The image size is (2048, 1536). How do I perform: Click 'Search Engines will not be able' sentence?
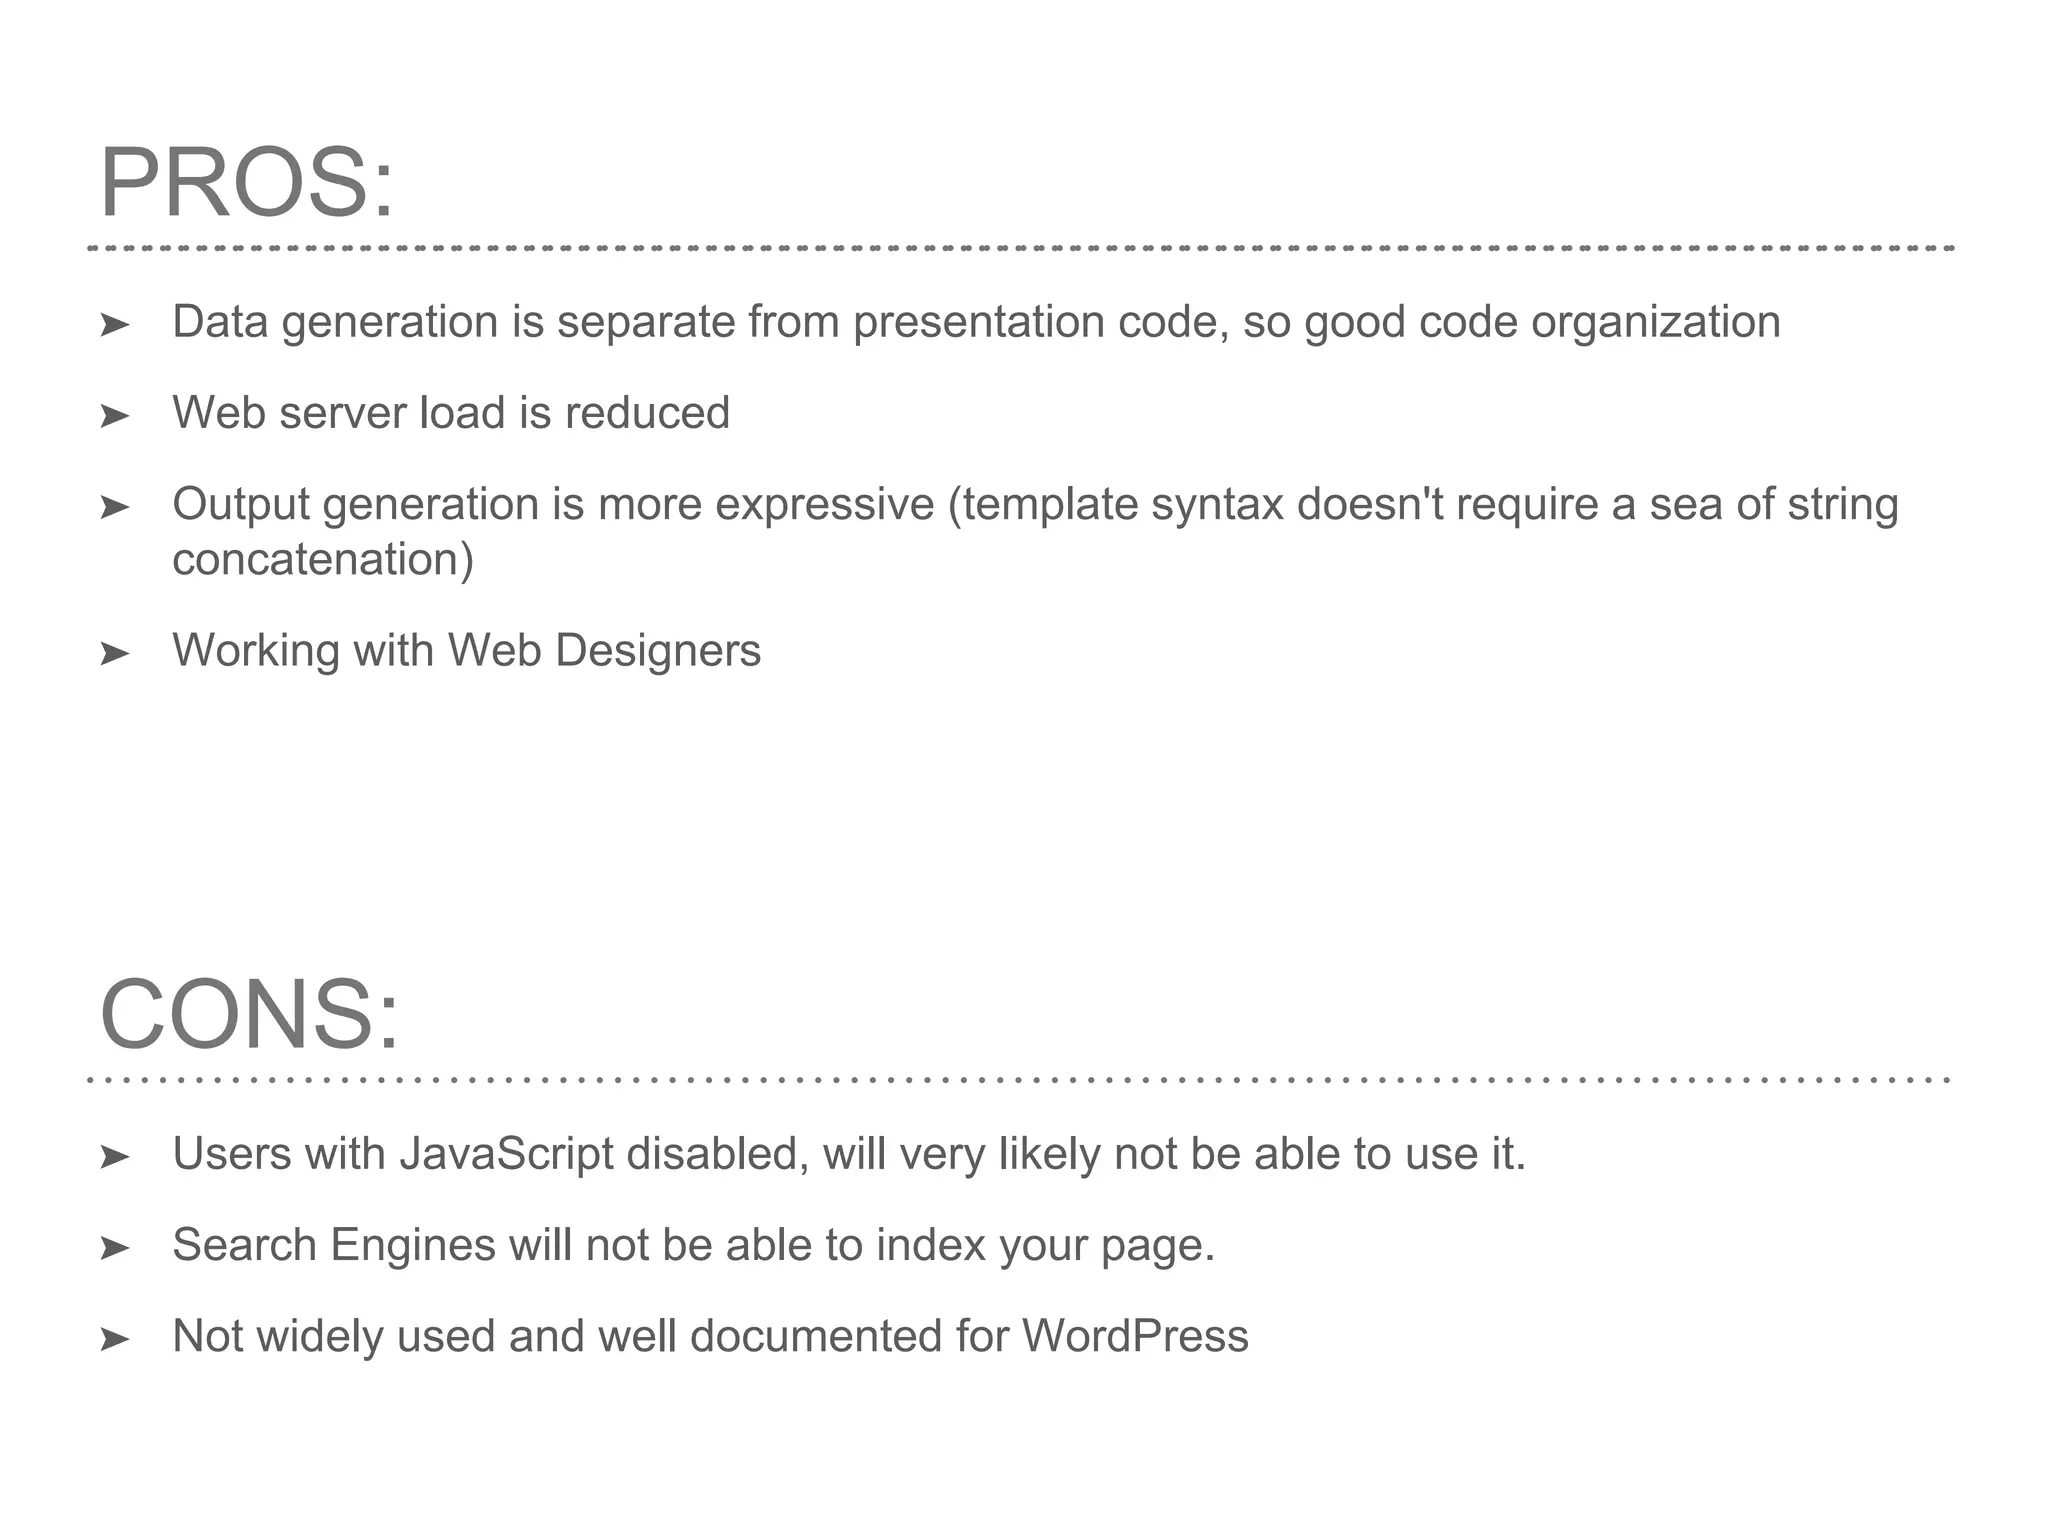693,1245
